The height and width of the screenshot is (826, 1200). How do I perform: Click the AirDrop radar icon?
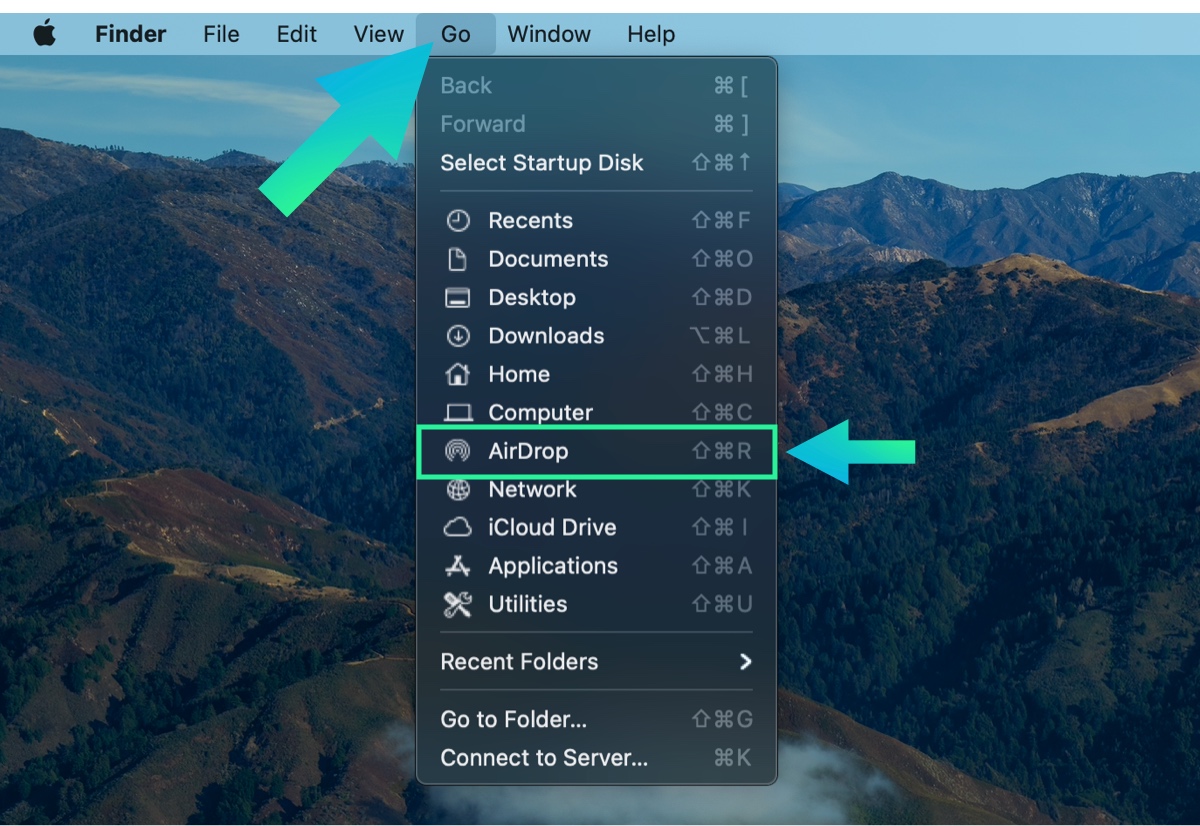point(457,451)
